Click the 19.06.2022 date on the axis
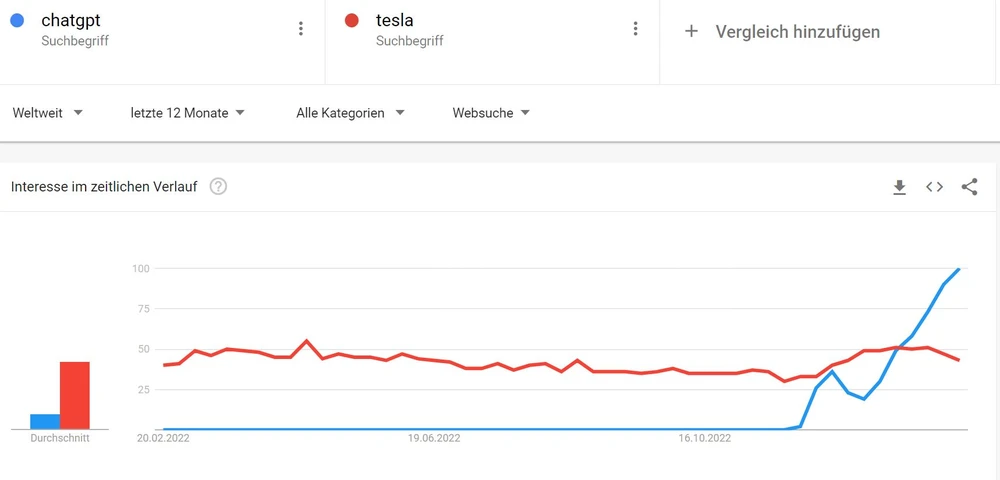Image resolution: width=1000 pixels, height=480 pixels. coord(434,437)
